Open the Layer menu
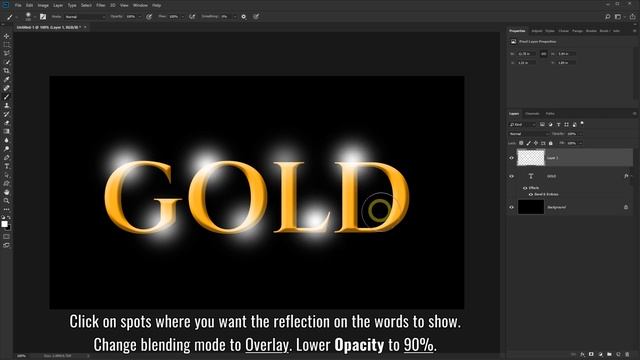The image size is (640, 360). click(58, 5)
